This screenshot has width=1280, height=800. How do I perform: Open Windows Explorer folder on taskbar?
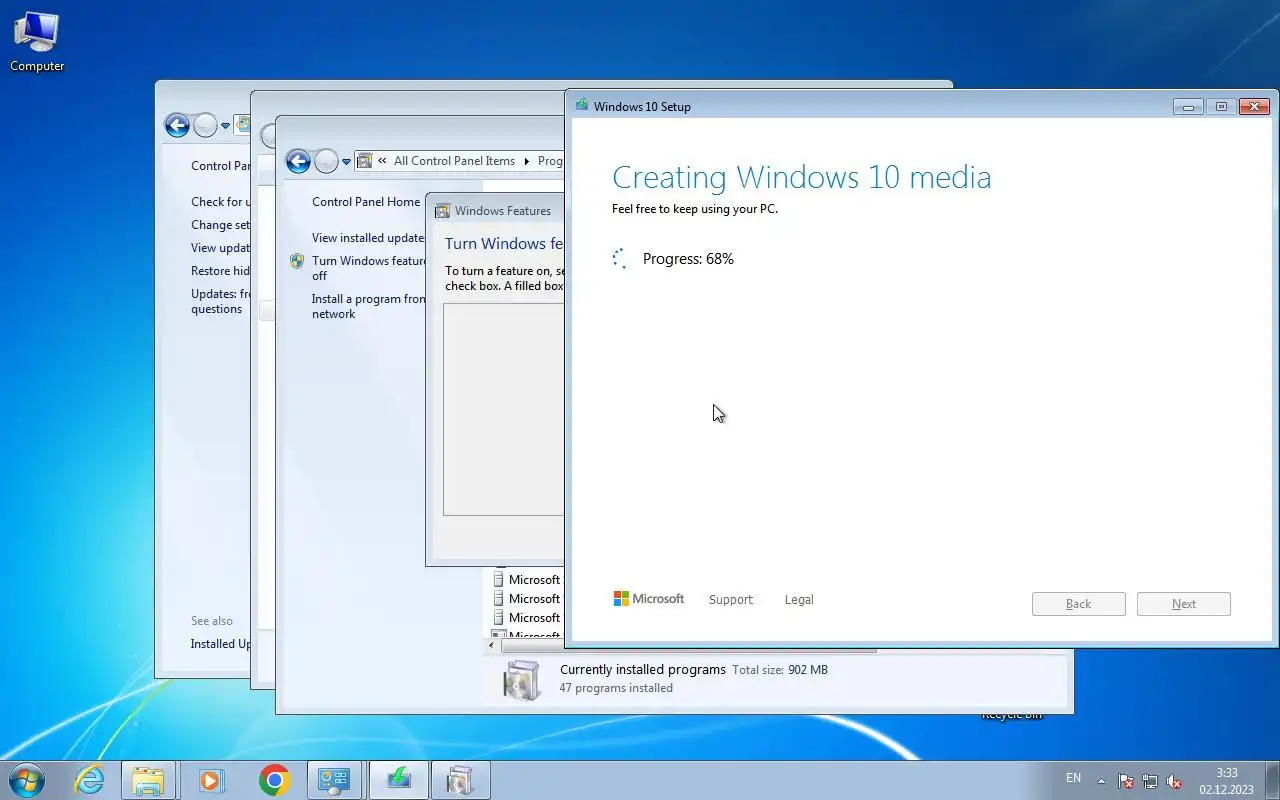[x=148, y=780]
